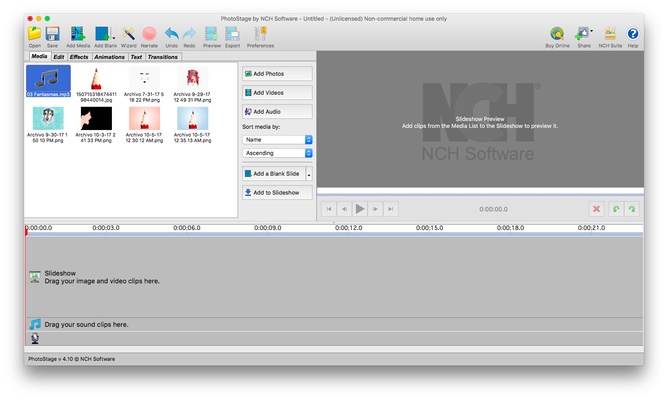
Task: Jump to the start of the preview
Action: [328, 209]
